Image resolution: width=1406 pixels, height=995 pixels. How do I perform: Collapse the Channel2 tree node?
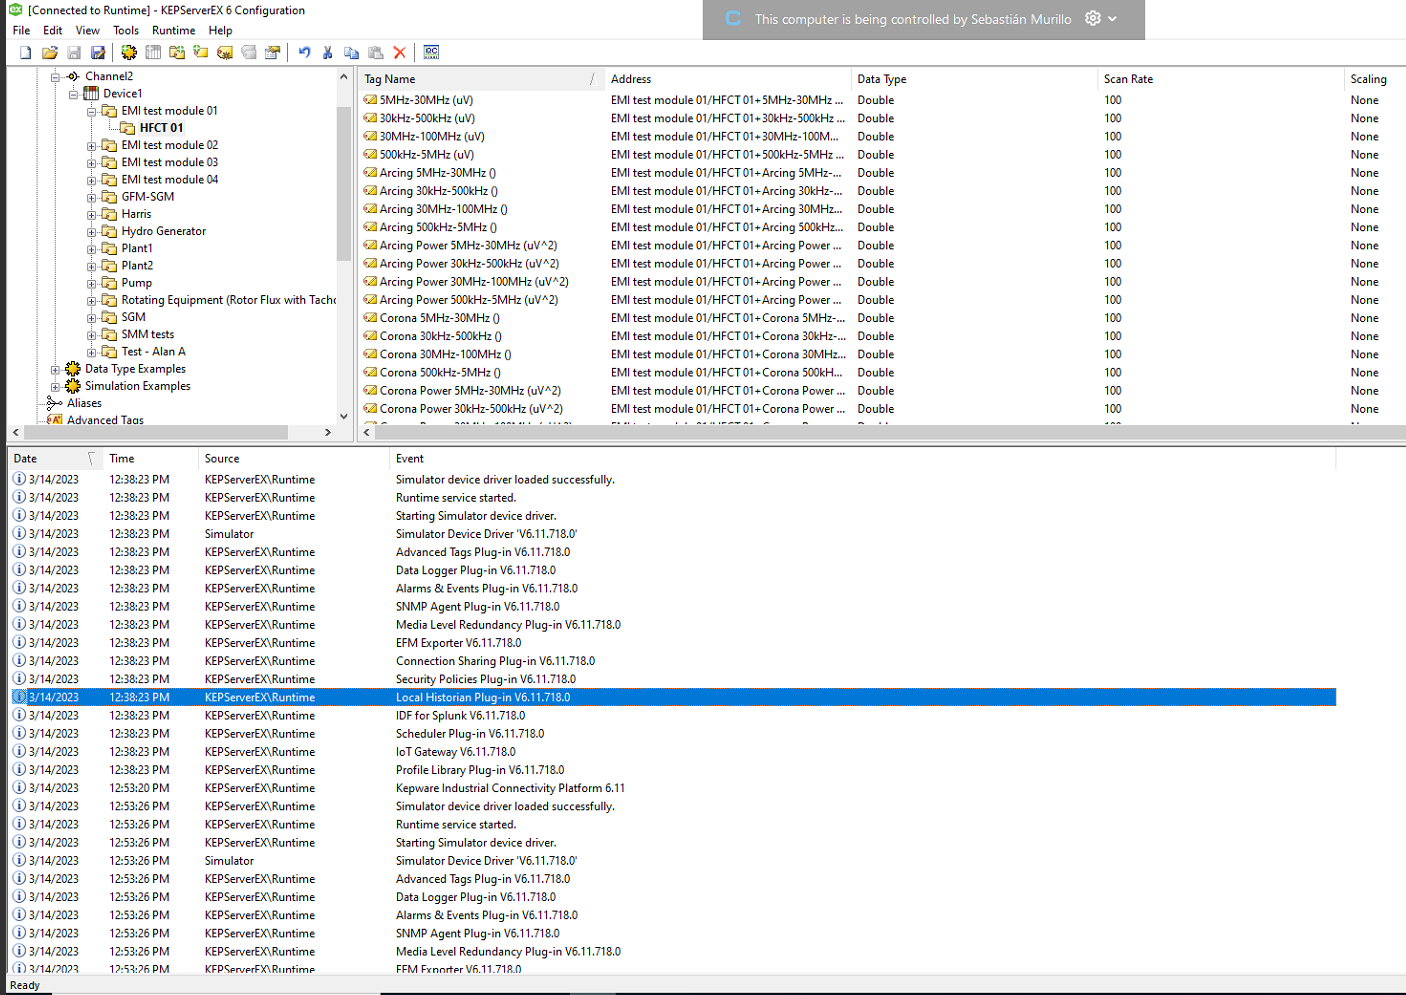point(56,76)
